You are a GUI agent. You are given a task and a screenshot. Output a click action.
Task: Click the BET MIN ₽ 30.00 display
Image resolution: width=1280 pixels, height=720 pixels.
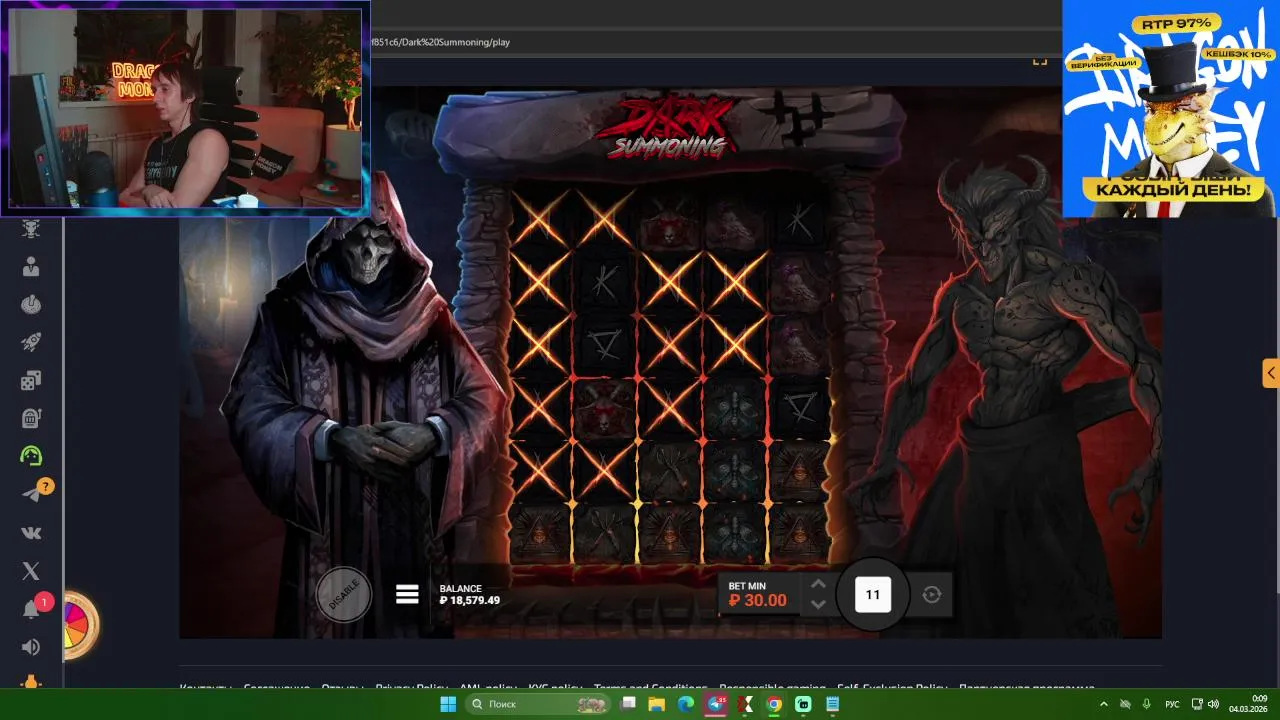point(759,594)
